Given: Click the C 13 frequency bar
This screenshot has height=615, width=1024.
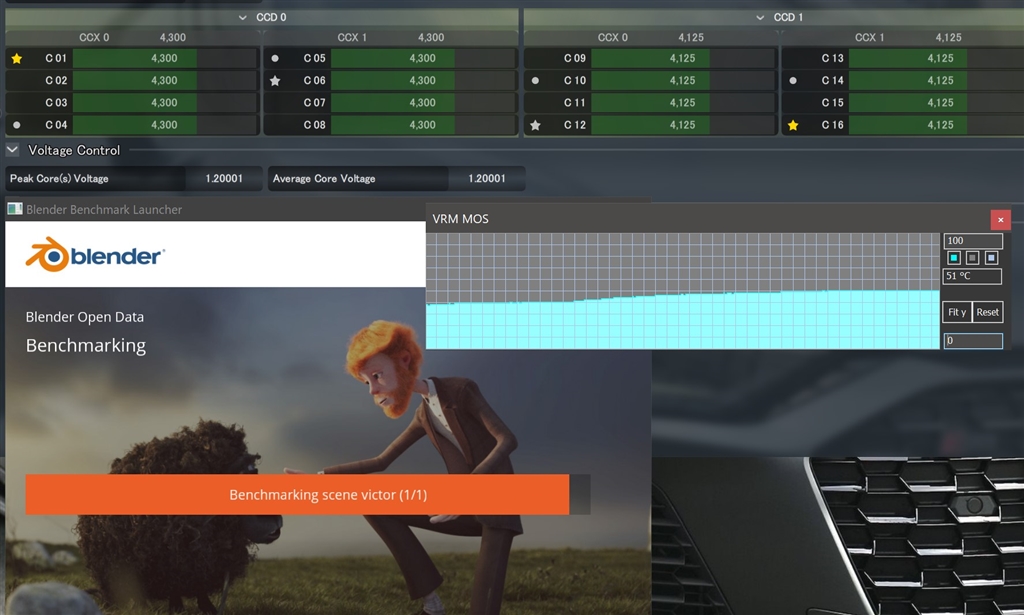Looking at the screenshot, I should pos(936,58).
